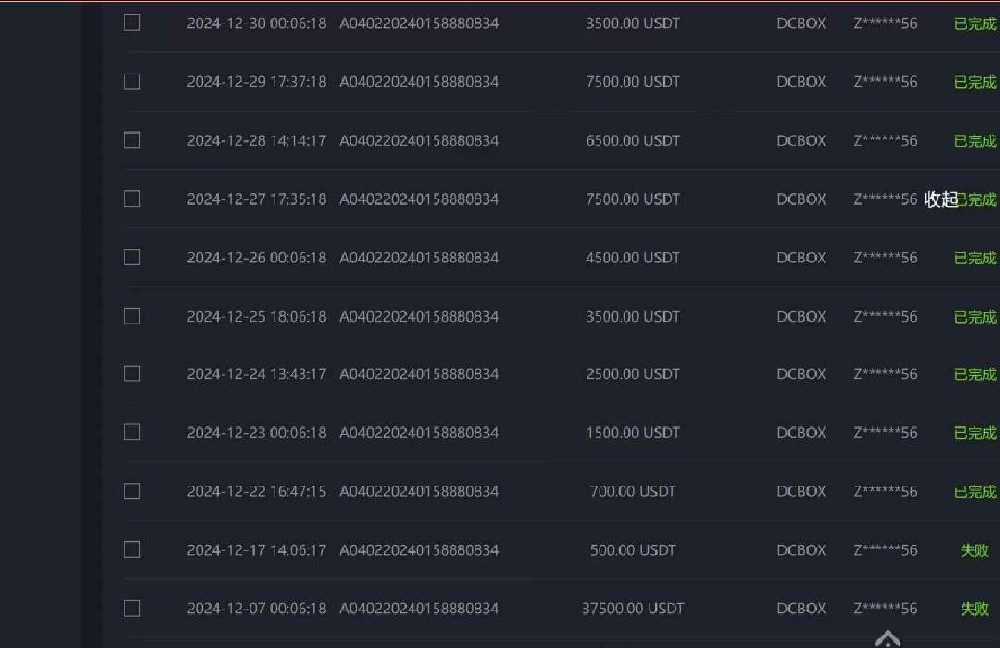
Task: Mark the checkbox for 1500.00 USDT row
Action: click(132, 432)
